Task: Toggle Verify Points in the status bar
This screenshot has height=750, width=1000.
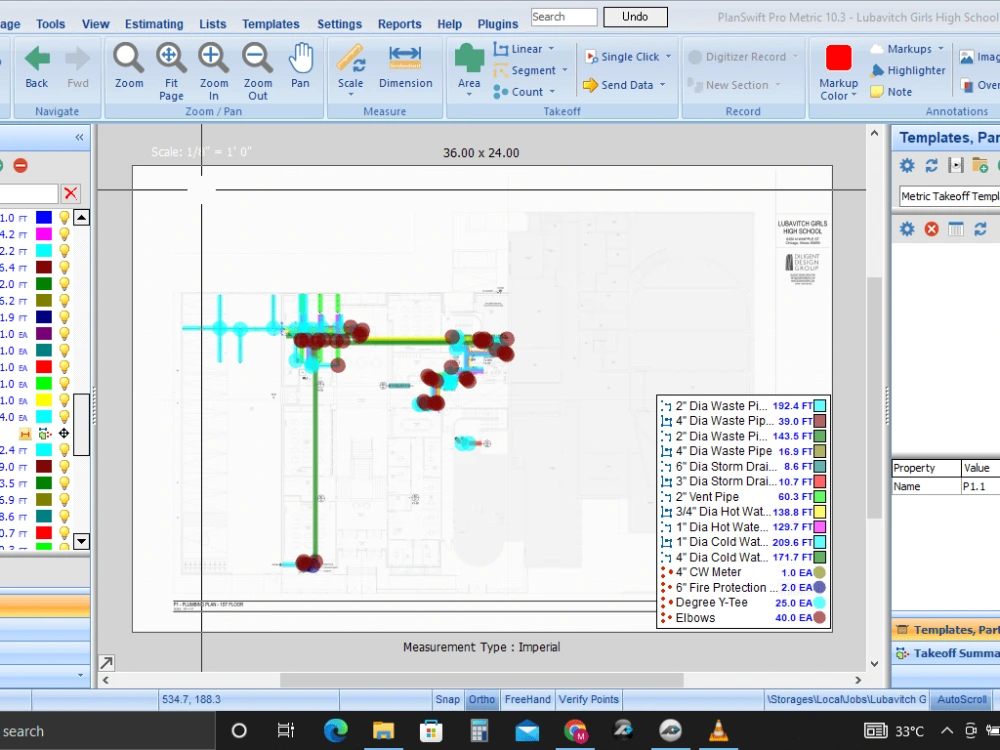Action: pos(589,699)
